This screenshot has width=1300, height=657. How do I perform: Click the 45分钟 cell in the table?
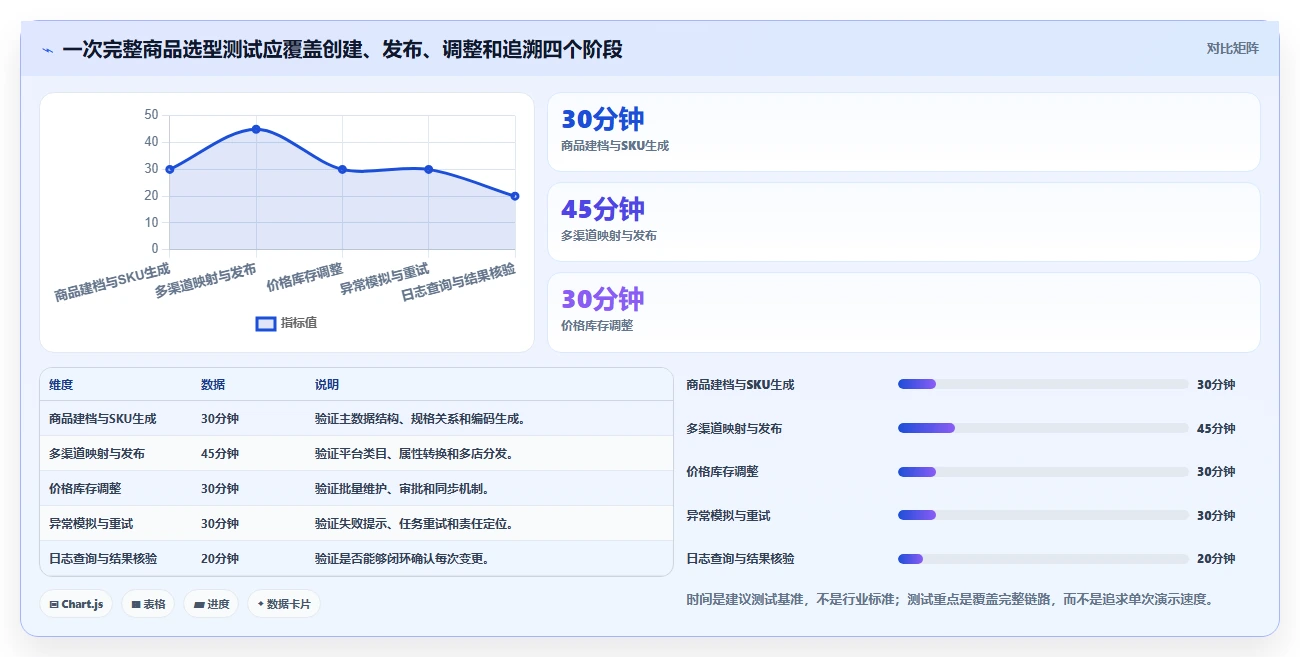(220, 454)
